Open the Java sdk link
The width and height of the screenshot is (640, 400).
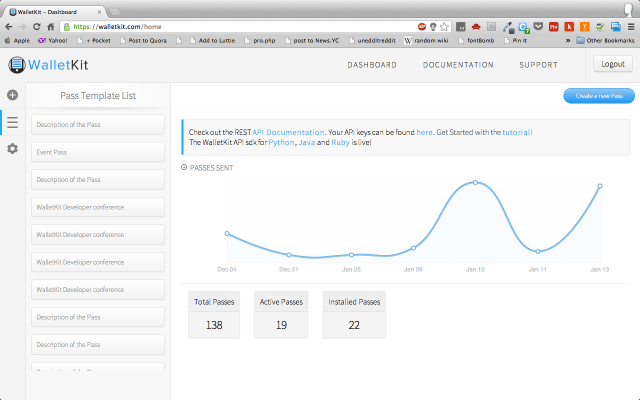pos(307,142)
